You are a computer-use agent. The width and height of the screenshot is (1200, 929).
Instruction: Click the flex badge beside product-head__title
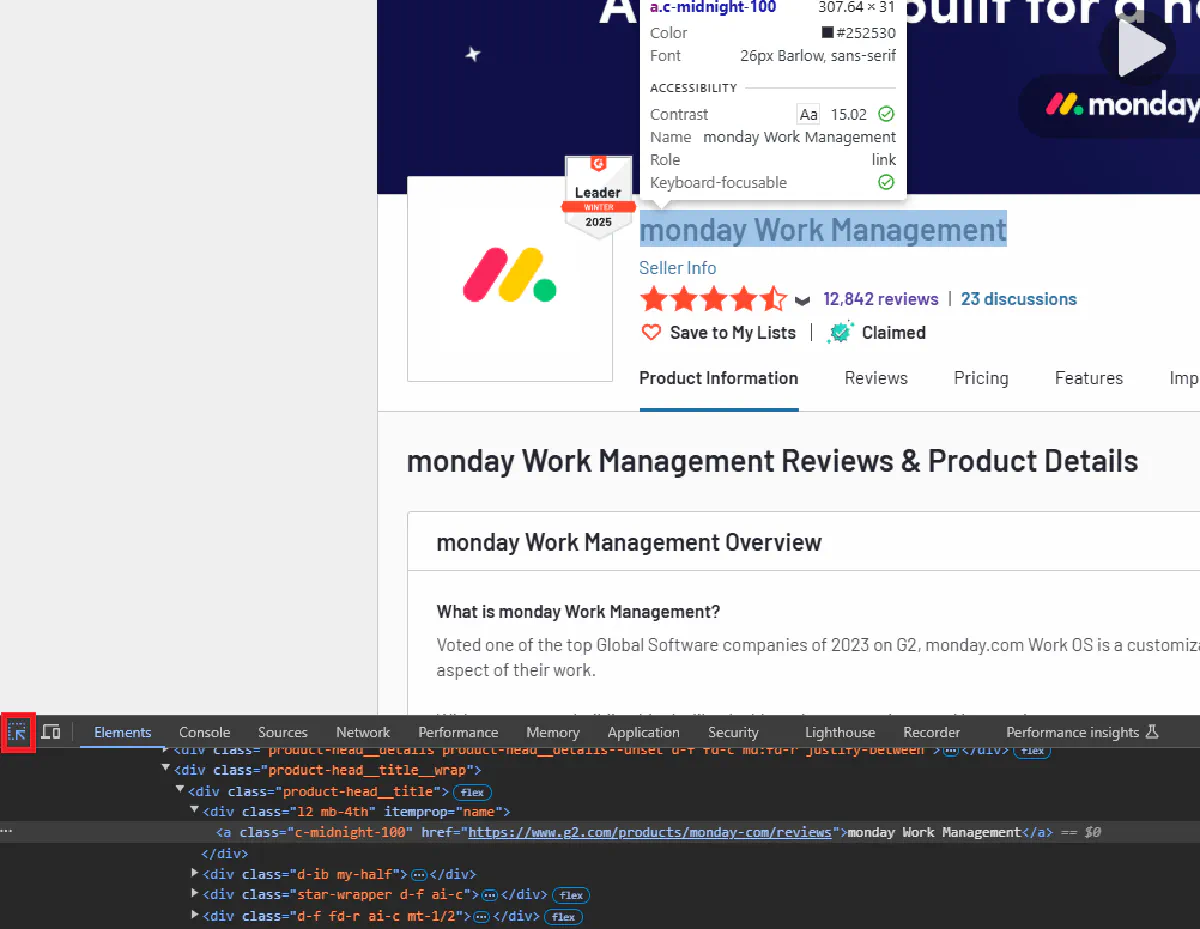point(472,792)
